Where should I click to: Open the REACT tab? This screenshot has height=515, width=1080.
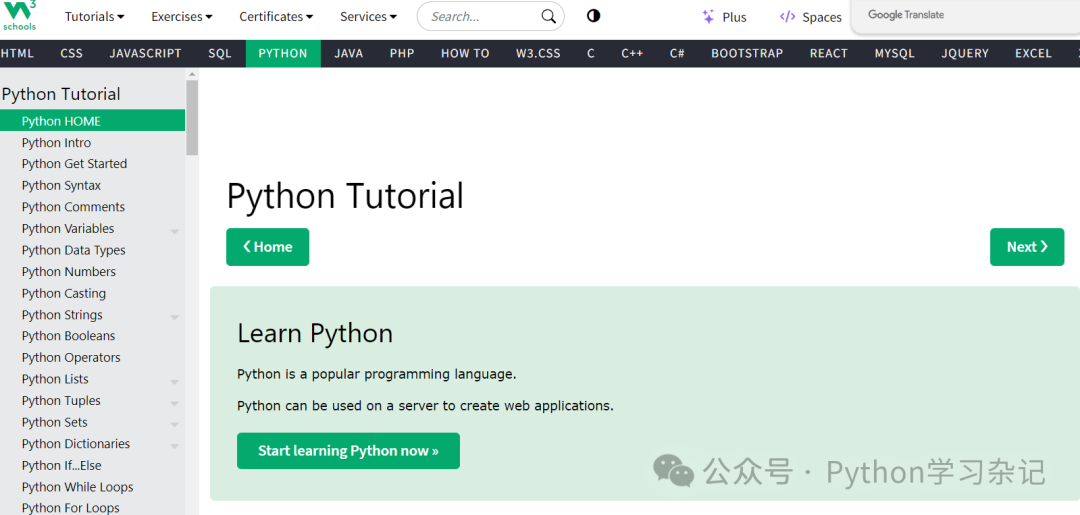829,53
